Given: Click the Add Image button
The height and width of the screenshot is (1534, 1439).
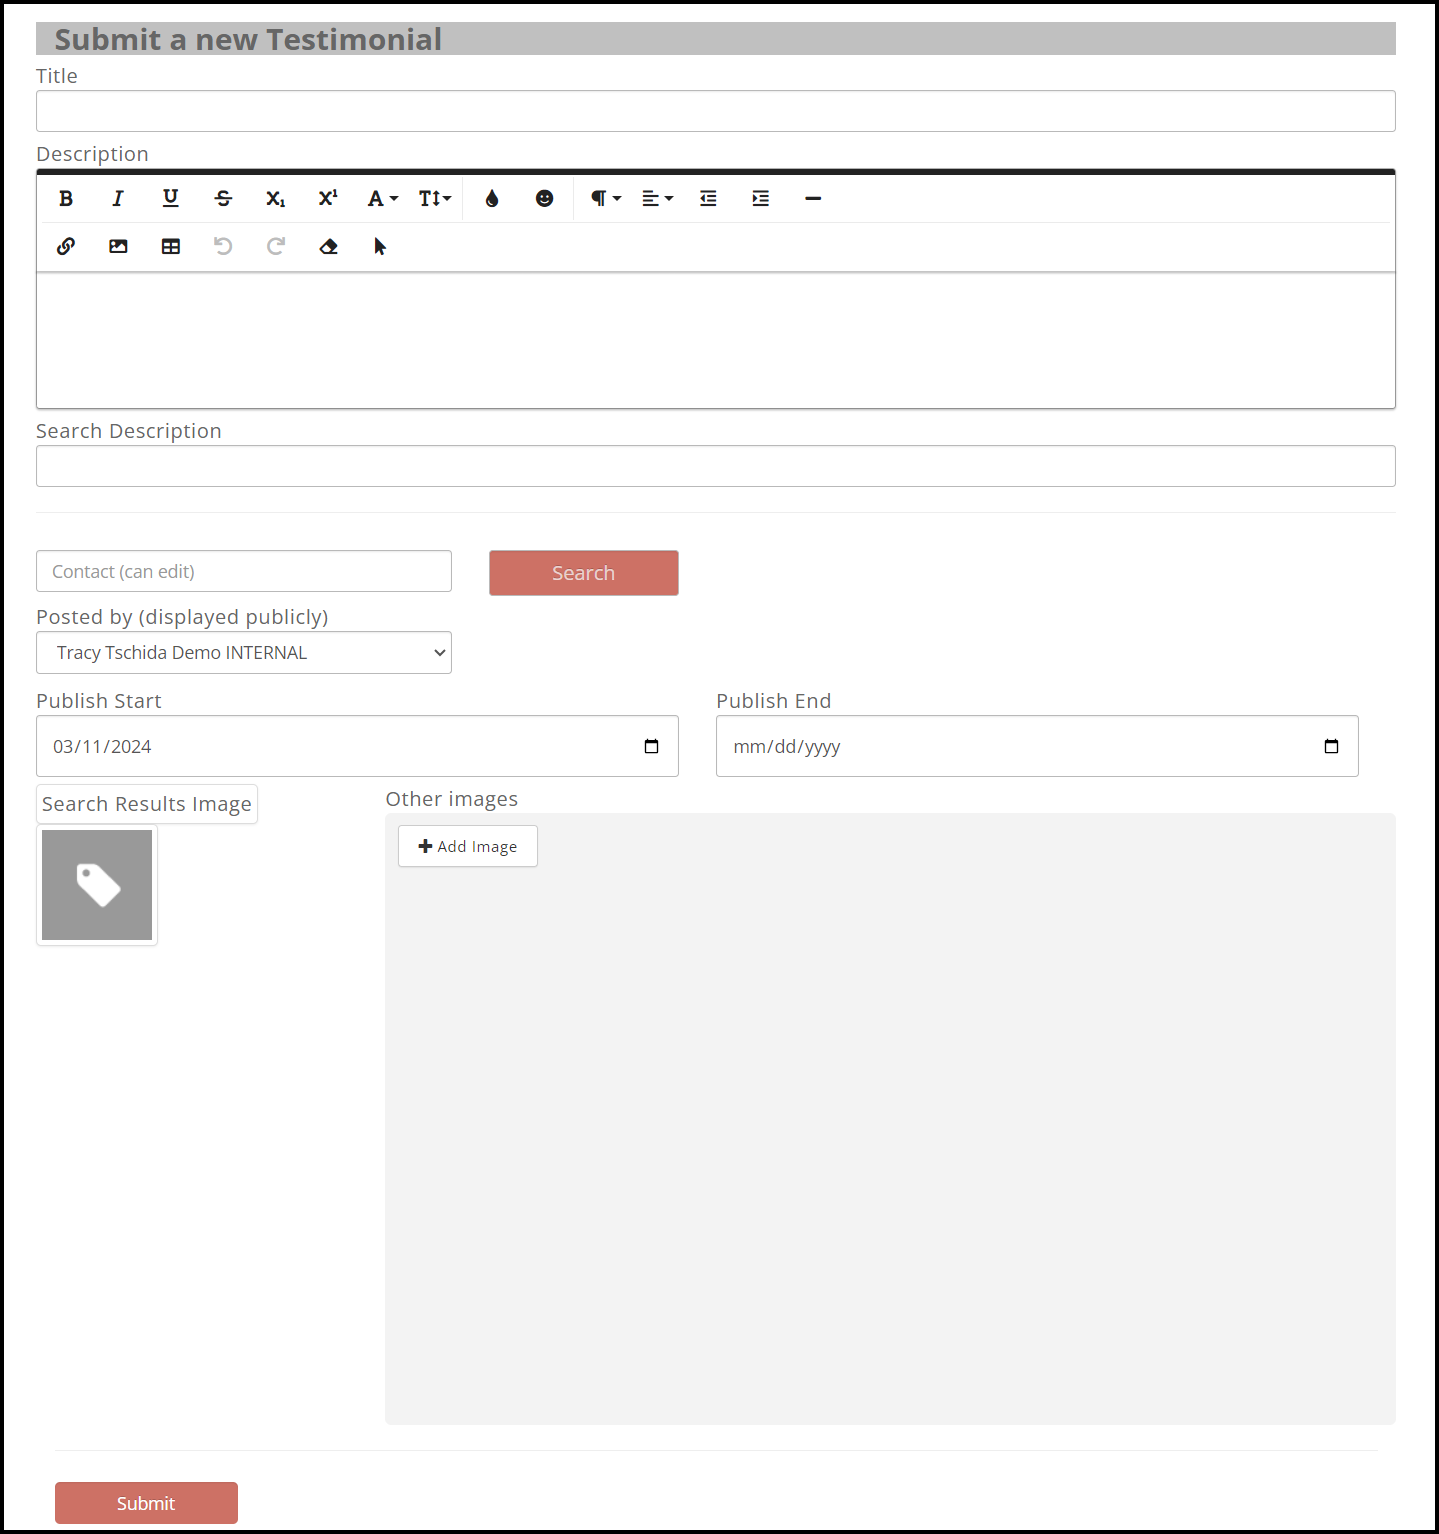Looking at the screenshot, I should click(467, 846).
